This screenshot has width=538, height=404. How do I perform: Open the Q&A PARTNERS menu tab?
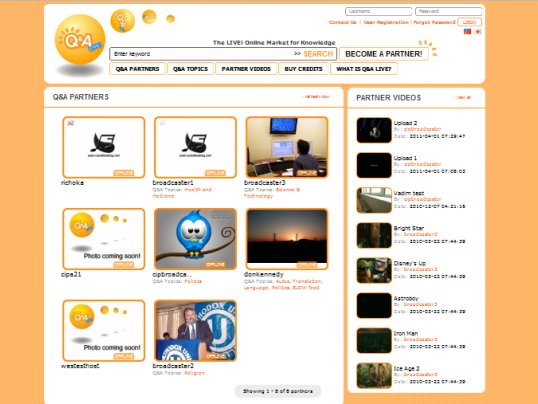137,69
